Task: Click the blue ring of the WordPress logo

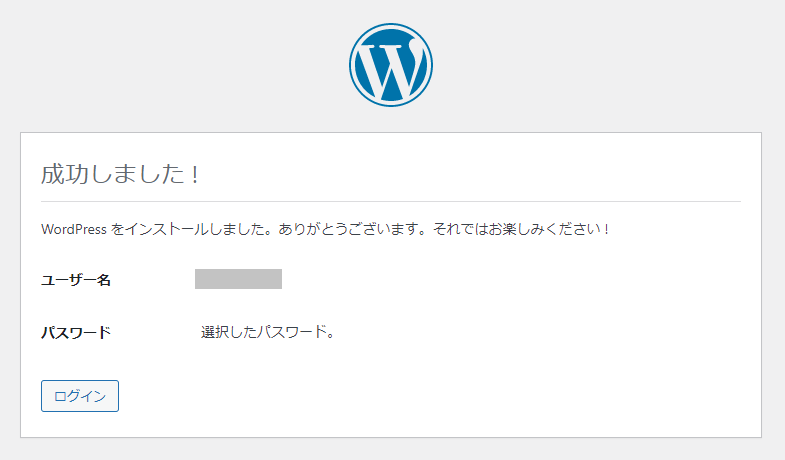Action: click(353, 65)
